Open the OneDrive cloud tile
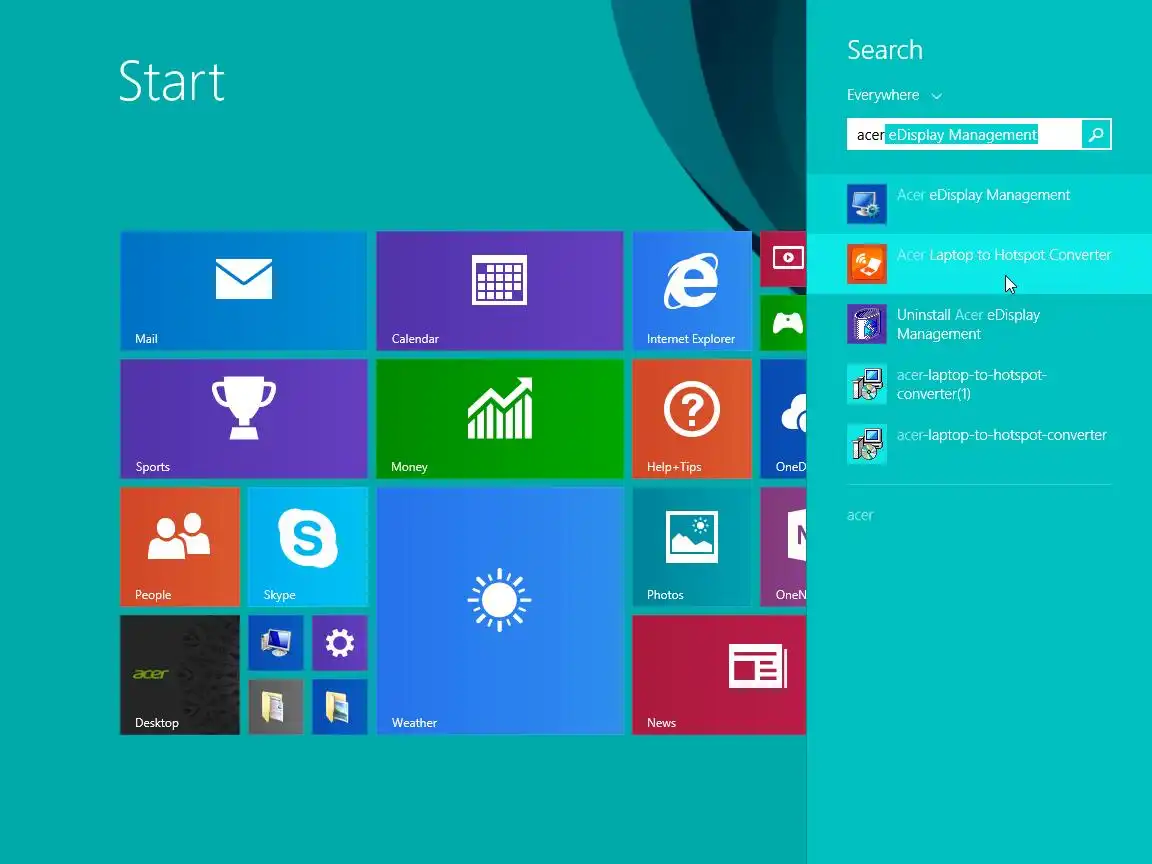 point(783,419)
